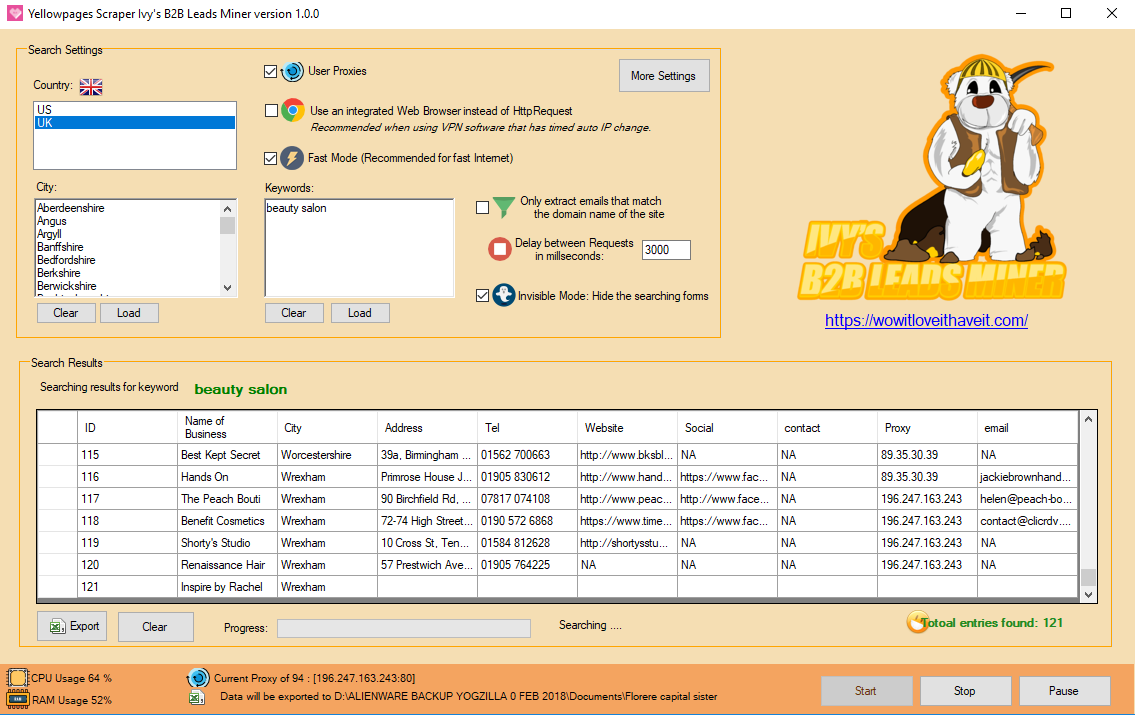Select Berkshire in the city list
The image size is (1135, 715).
point(59,273)
